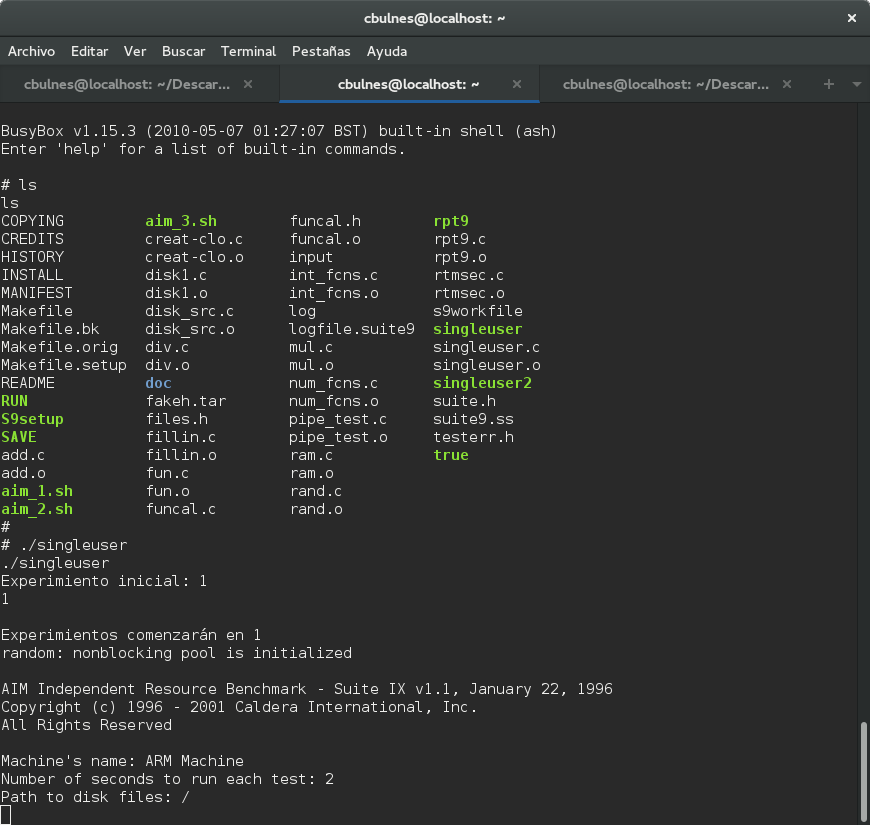Screen dimensions: 870x825
Task: Click the Makefile.setup file name
Action: tap(64, 366)
